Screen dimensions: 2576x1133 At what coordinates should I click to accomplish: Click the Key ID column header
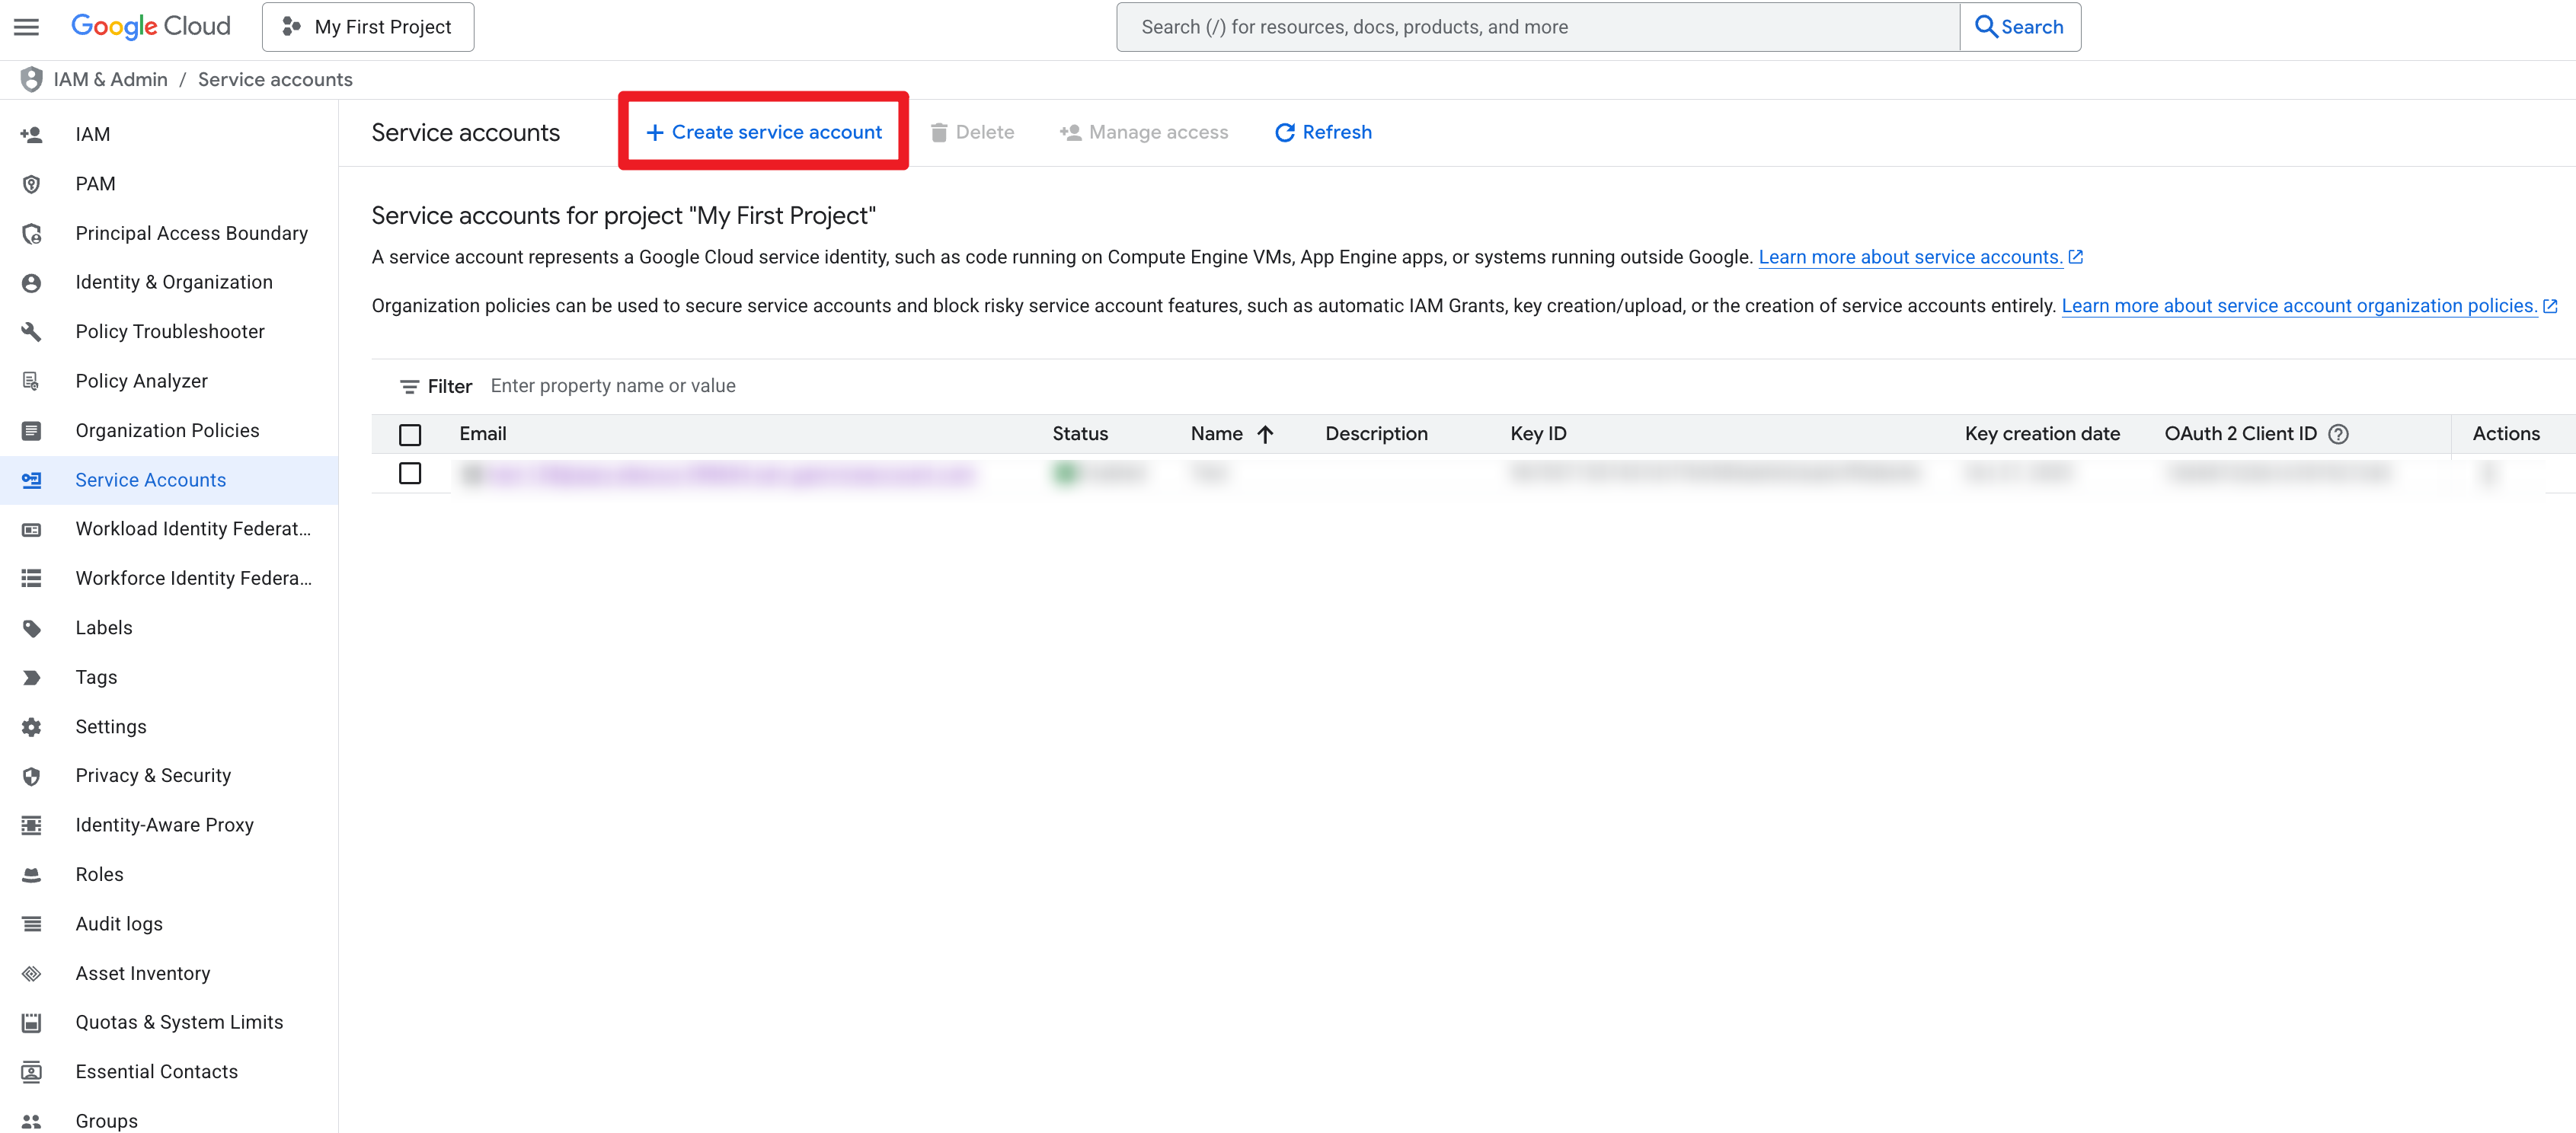click(x=1538, y=434)
